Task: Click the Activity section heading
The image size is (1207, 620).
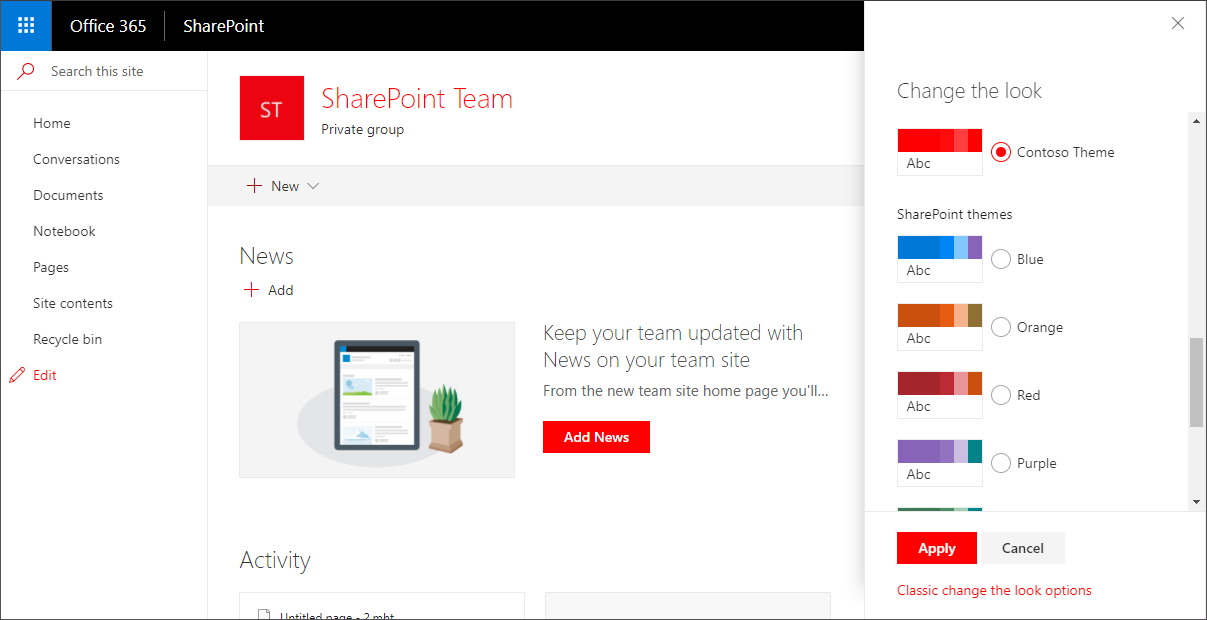Action: 275,560
